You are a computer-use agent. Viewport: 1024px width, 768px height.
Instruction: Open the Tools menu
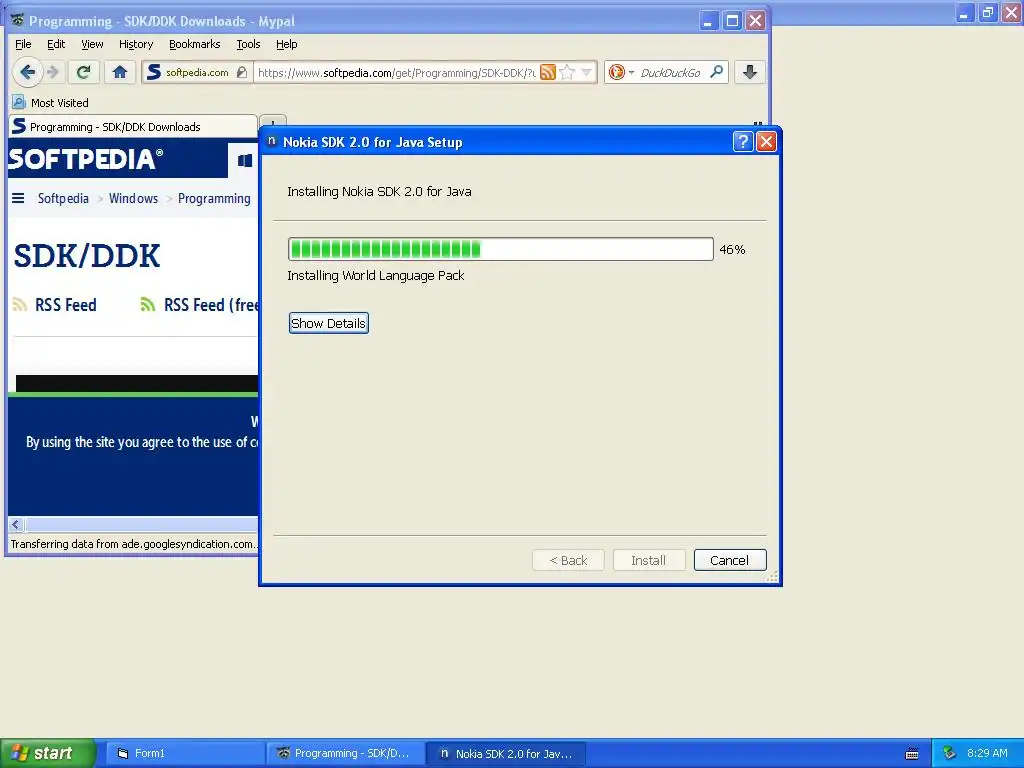point(248,44)
